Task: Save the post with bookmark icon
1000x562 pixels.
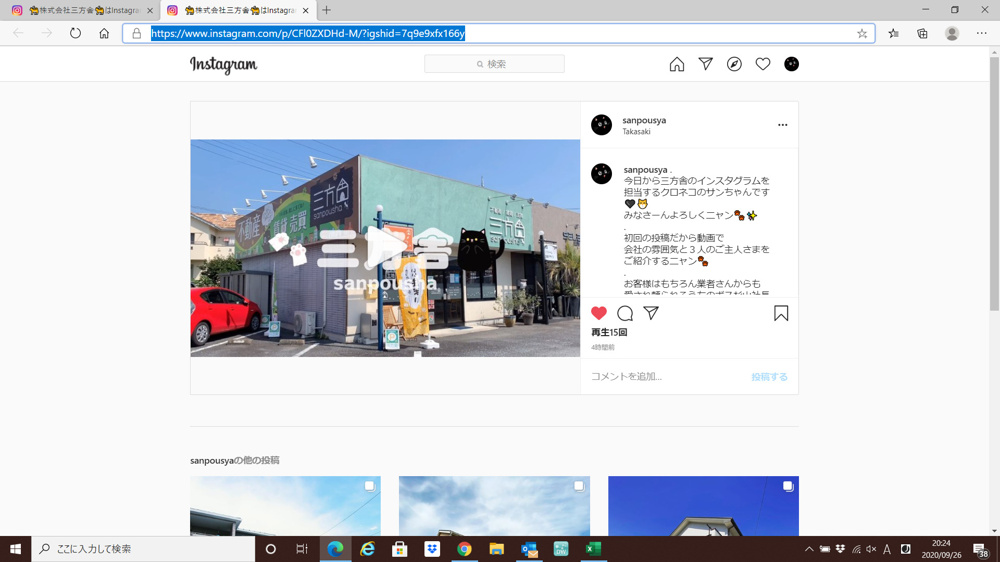Action: click(x=781, y=313)
